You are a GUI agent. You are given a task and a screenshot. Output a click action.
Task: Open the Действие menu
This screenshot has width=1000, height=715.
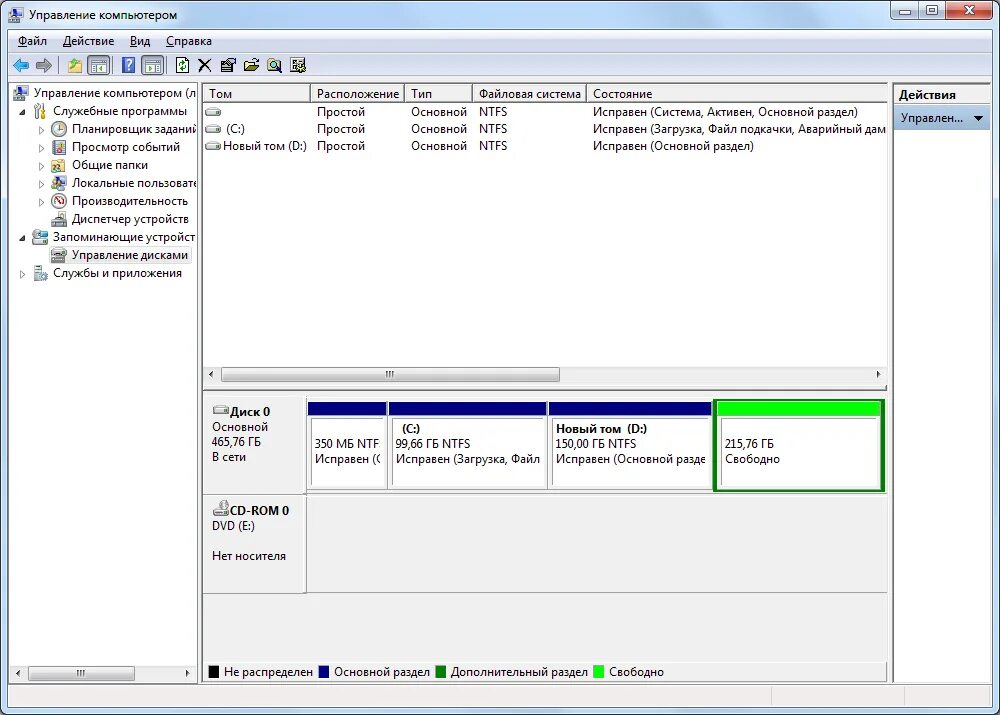(x=88, y=41)
